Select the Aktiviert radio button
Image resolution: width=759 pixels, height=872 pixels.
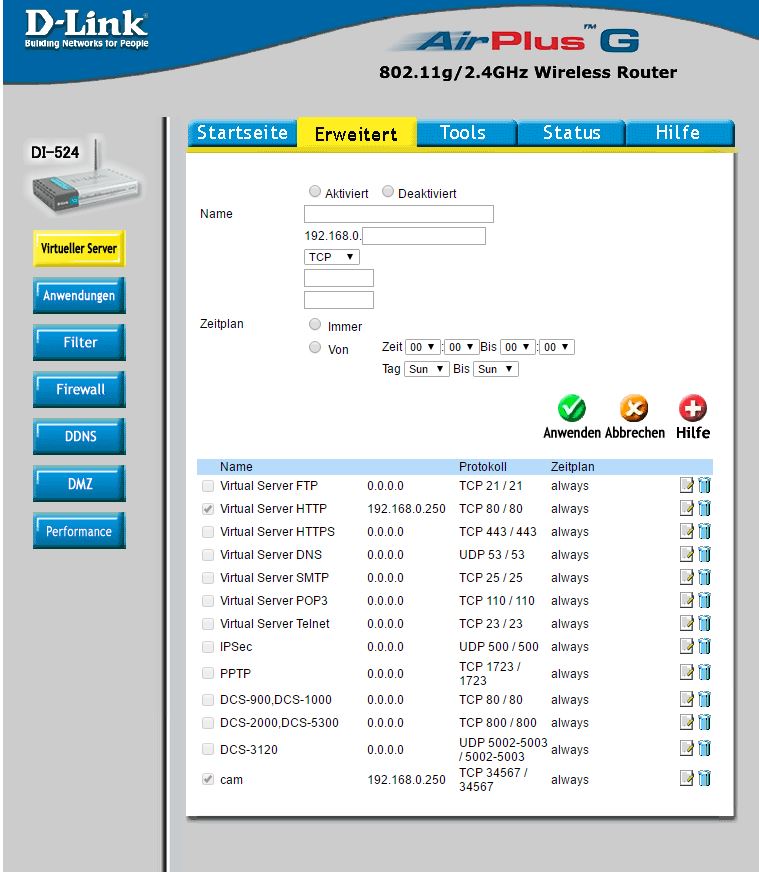[315, 192]
